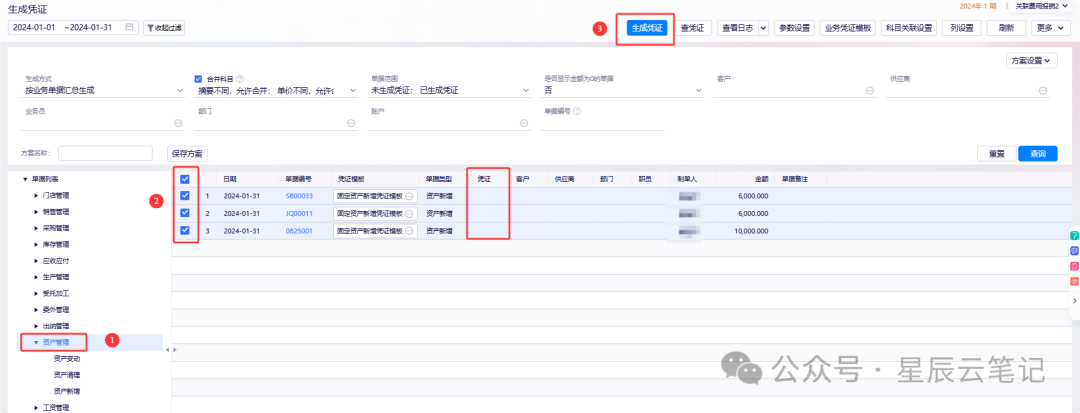Image resolution: width=1080 pixels, height=413 pixels.
Task: Expand the 工资管理 tree node
Action: (37, 407)
